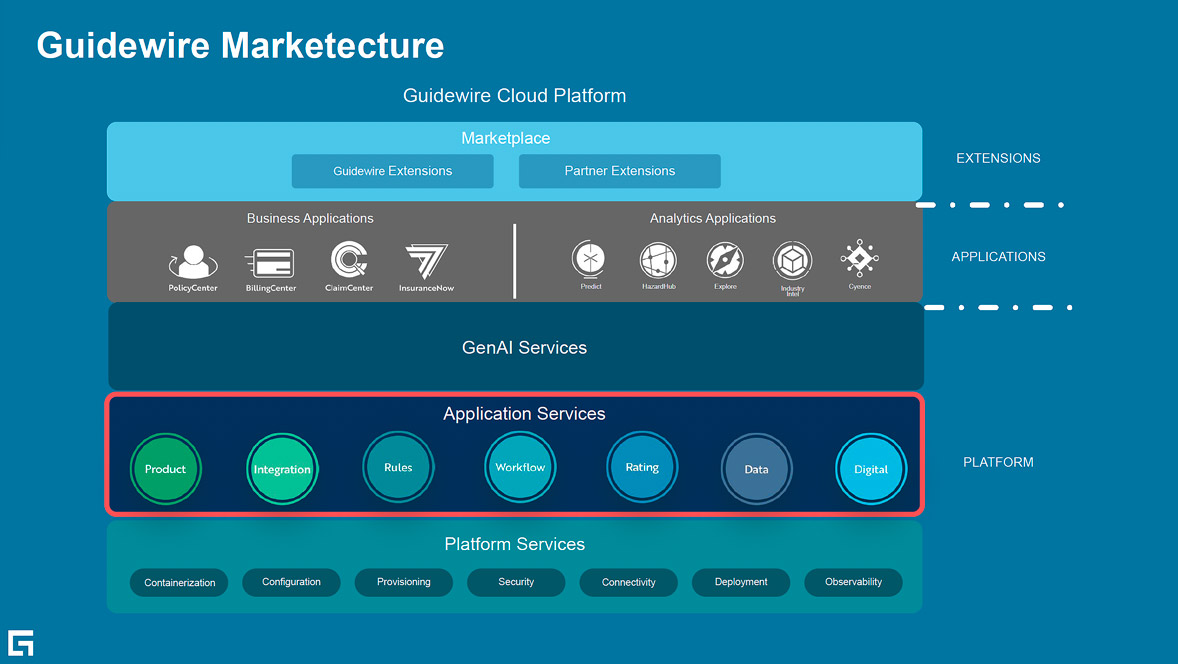1178x664 pixels.
Task: Click the Guidewire logo in bottom corner
Action: [21, 642]
